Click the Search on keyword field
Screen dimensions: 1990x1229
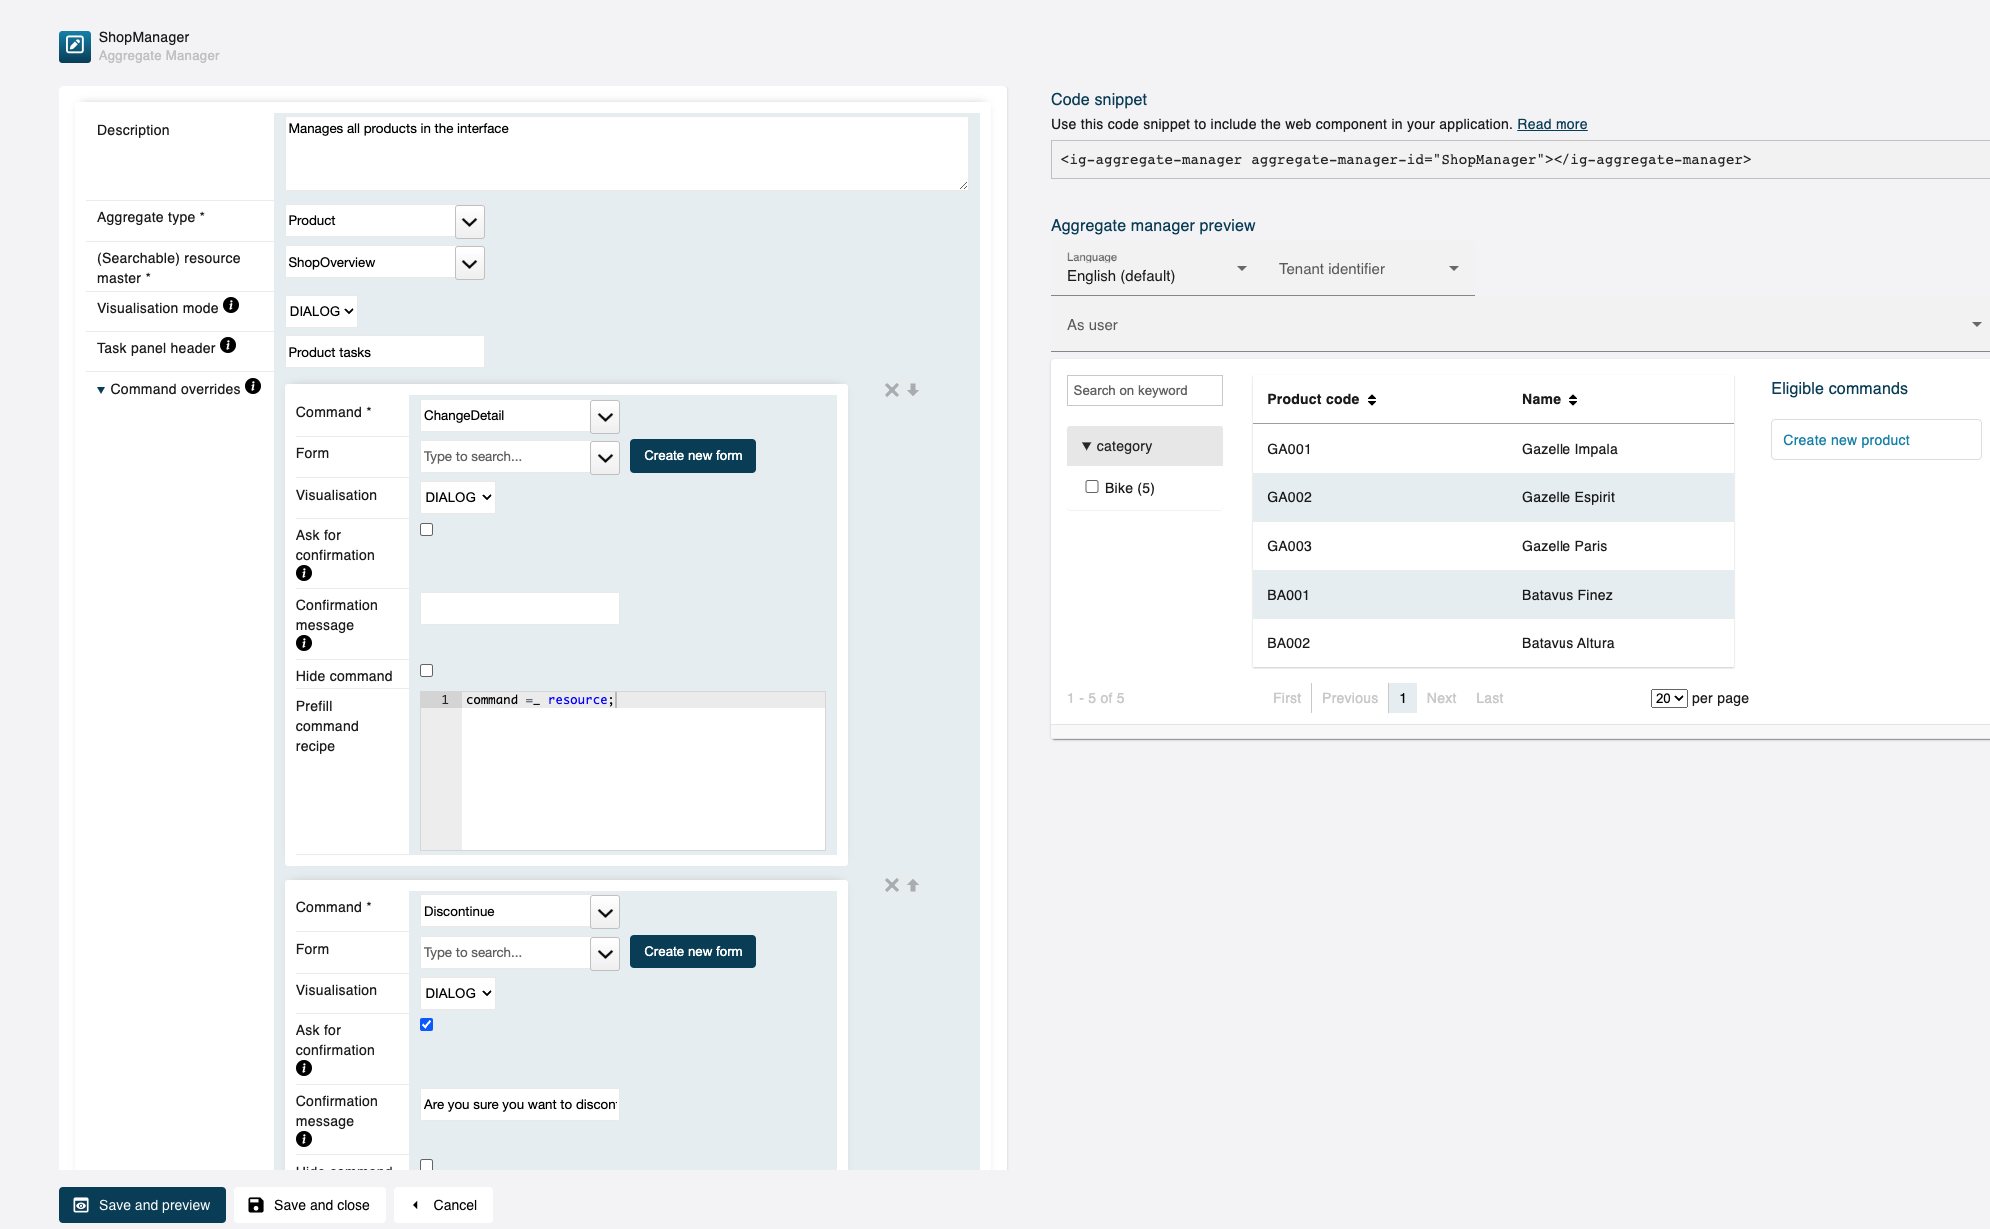(x=1143, y=390)
